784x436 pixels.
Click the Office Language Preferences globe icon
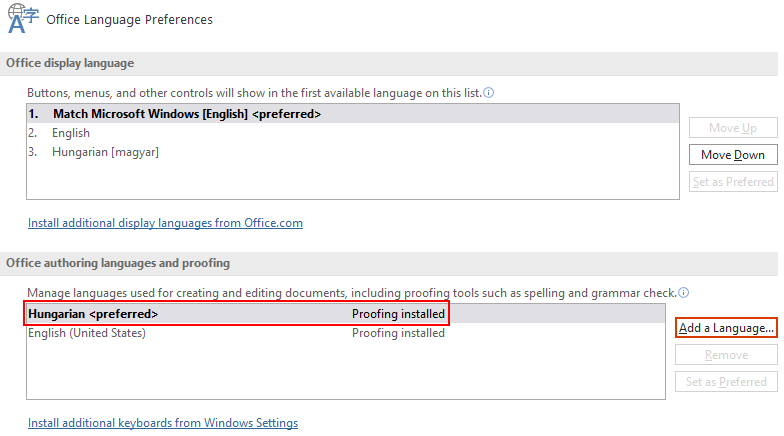click(22, 18)
